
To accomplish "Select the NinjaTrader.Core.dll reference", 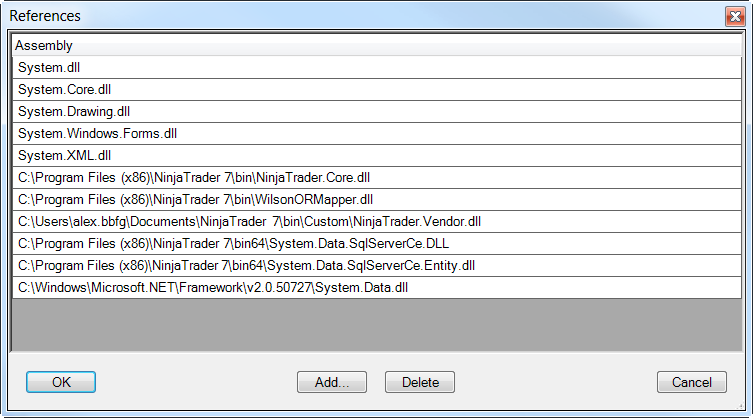I will coord(377,178).
